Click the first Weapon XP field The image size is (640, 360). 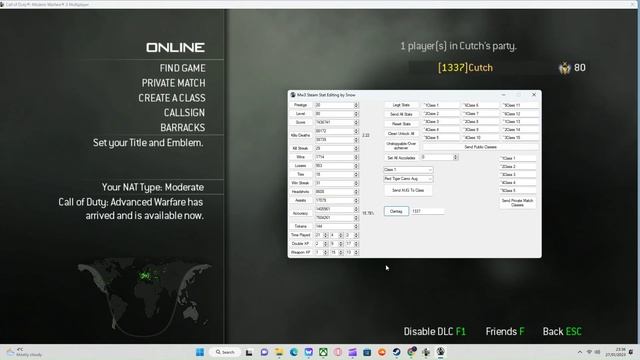coord(319,253)
